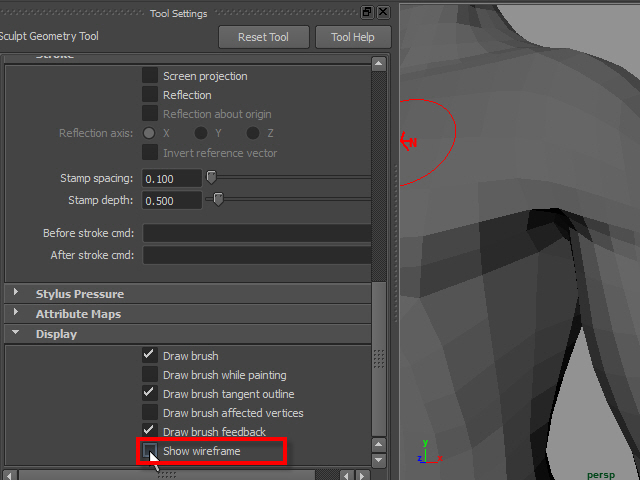
Task: Check the Reflection option
Action: pyautogui.click(x=150, y=95)
